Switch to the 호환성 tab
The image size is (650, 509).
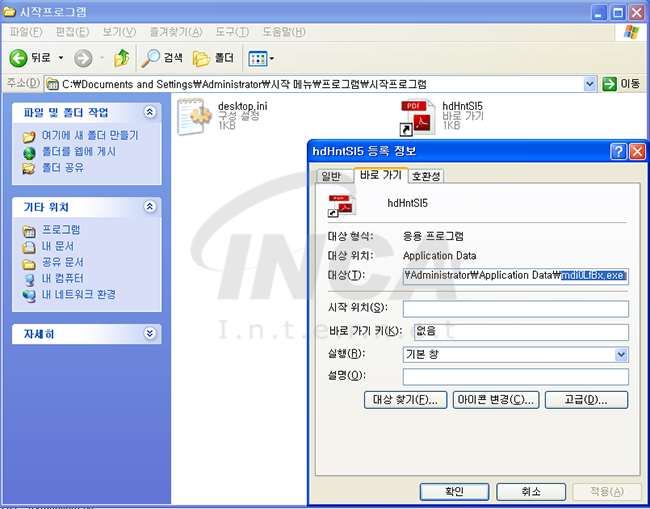point(426,176)
